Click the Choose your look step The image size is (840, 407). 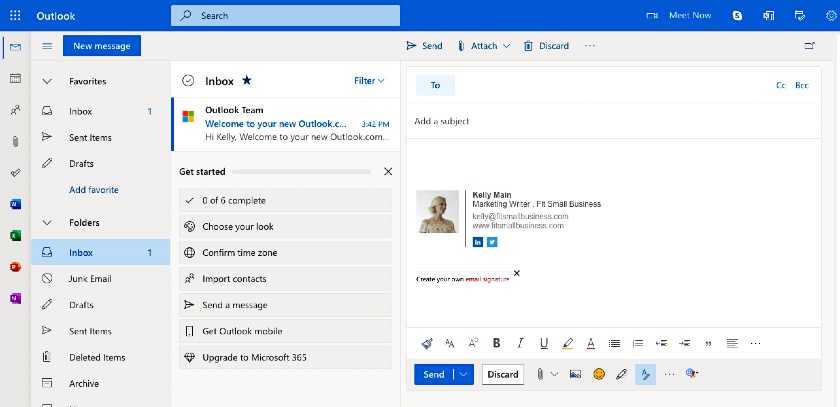point(286,227)
